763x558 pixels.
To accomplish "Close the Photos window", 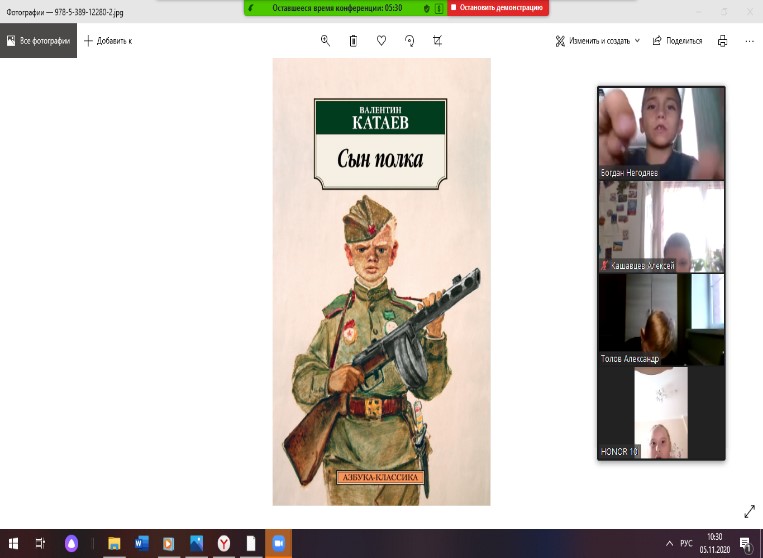I will click(750, 12).
